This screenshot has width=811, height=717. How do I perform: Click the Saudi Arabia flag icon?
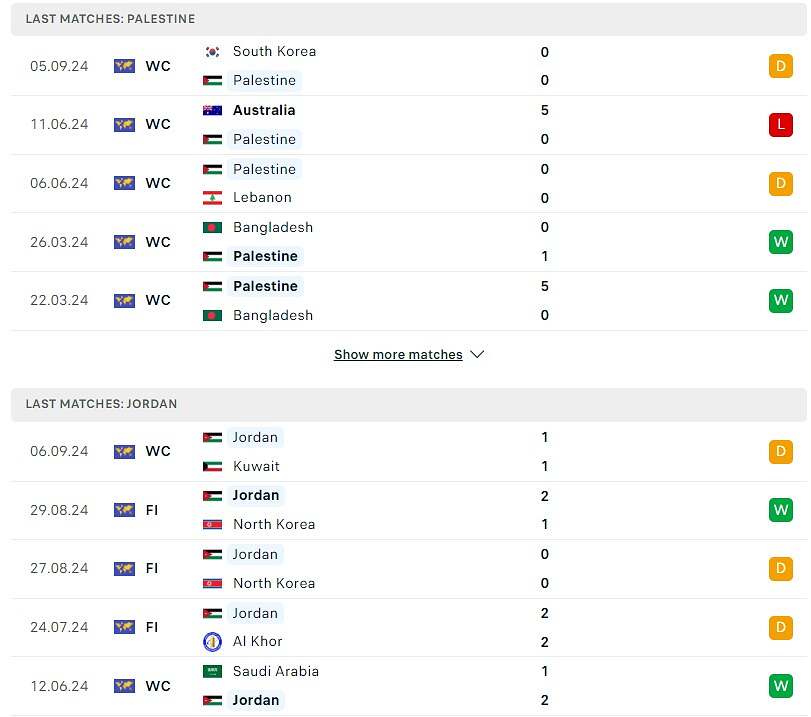(212, 671)
